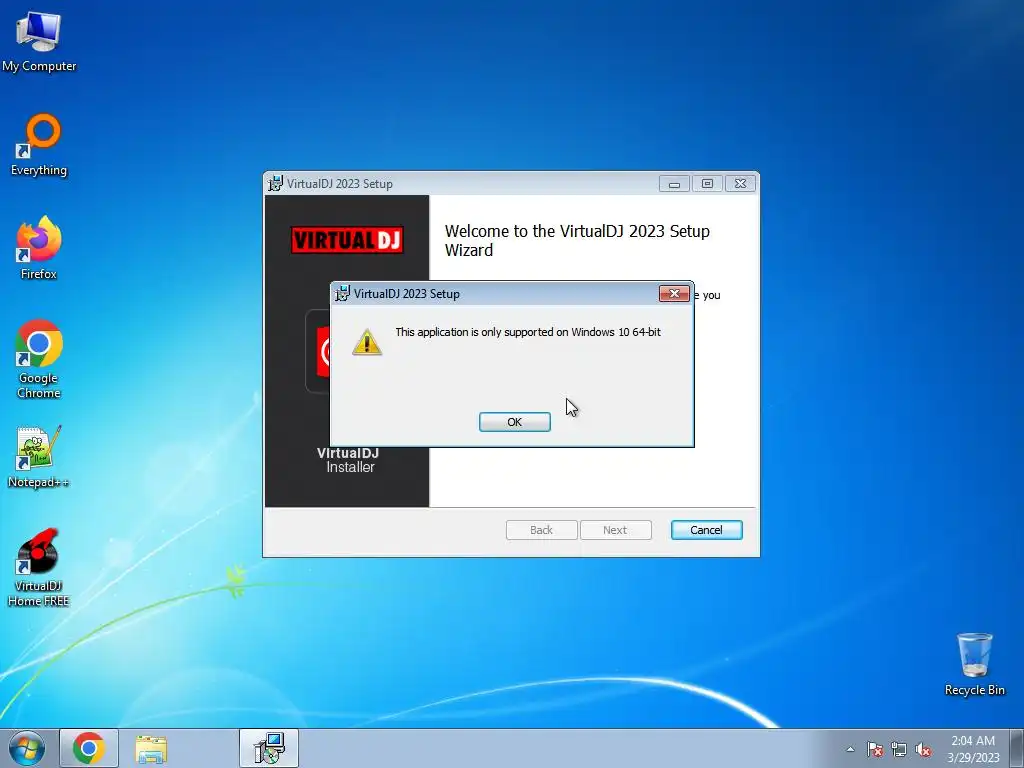Open the taskbar clock showing 2:04 AM

click(x=973, y=748)
